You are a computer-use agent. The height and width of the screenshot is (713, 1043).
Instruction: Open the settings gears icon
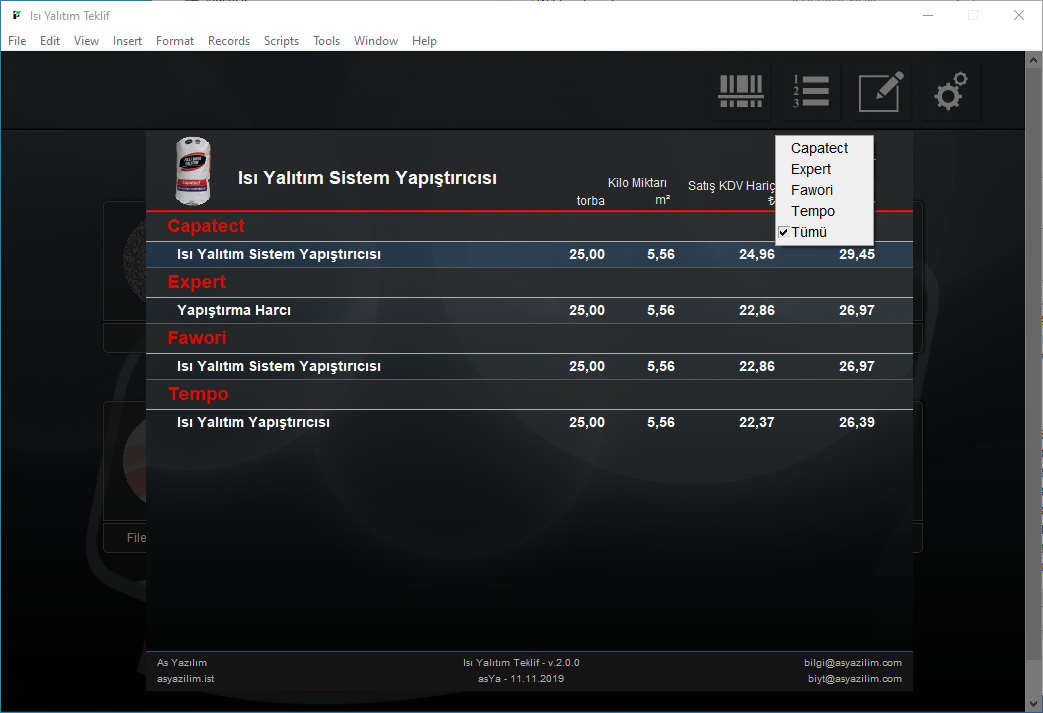tap(951, 91)
